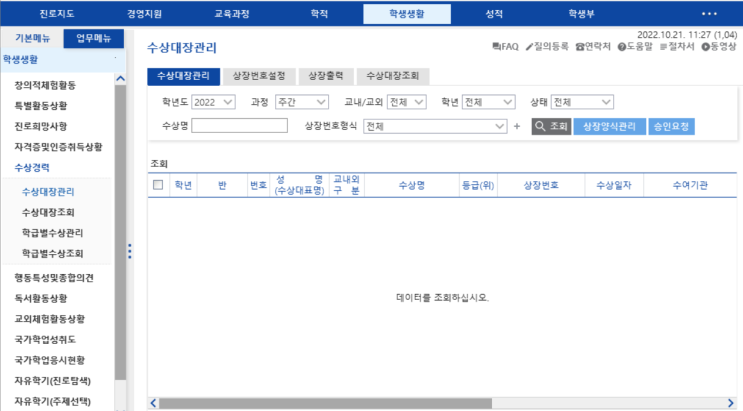Open the FAQ link
Screen dimensions: 743x411
[x=505, y=46]
